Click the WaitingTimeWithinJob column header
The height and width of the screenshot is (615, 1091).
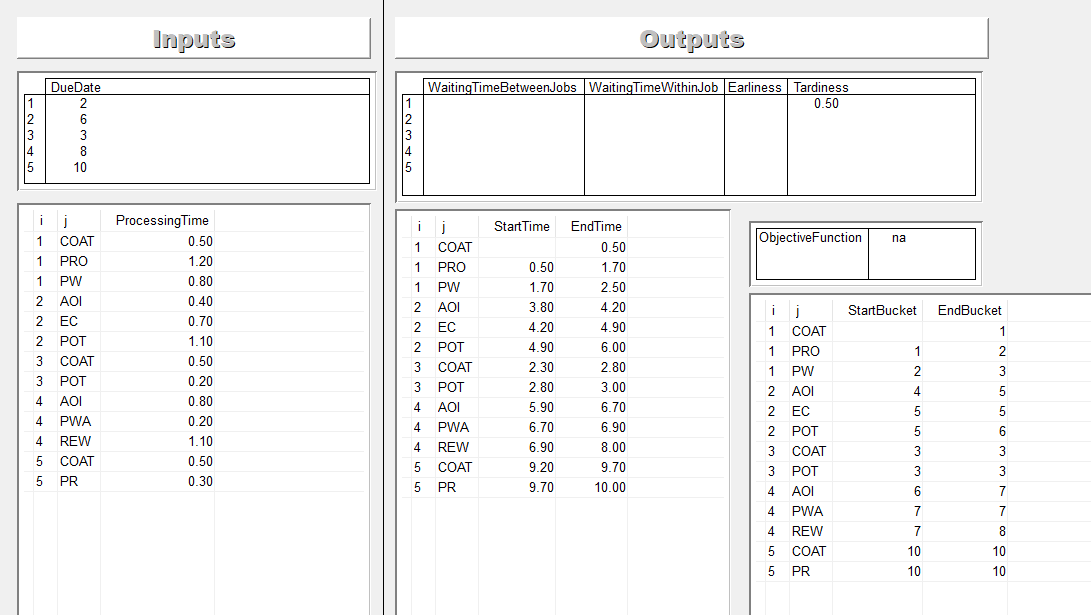point(653,87)
